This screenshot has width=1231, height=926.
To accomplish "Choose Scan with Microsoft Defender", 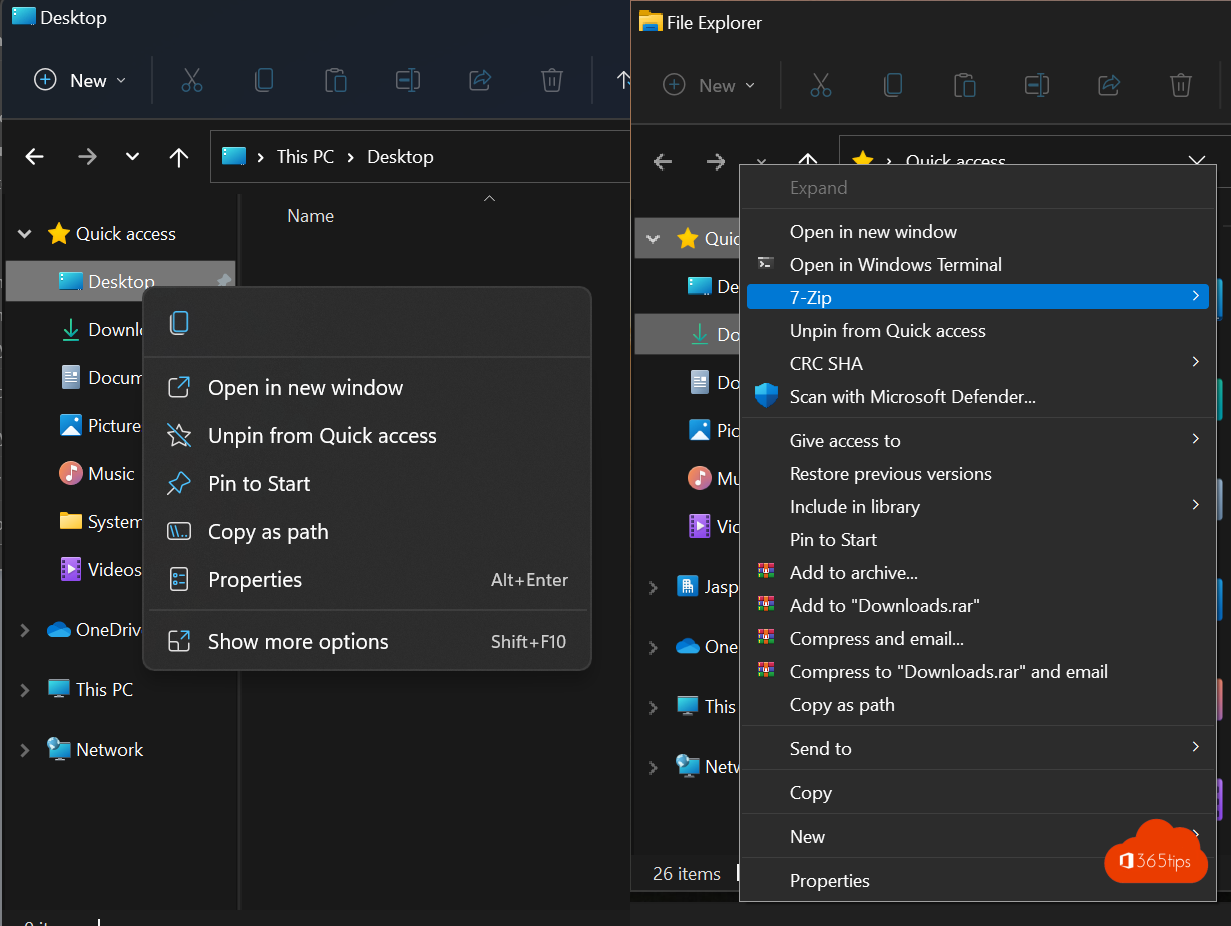I will pos(912,397).
